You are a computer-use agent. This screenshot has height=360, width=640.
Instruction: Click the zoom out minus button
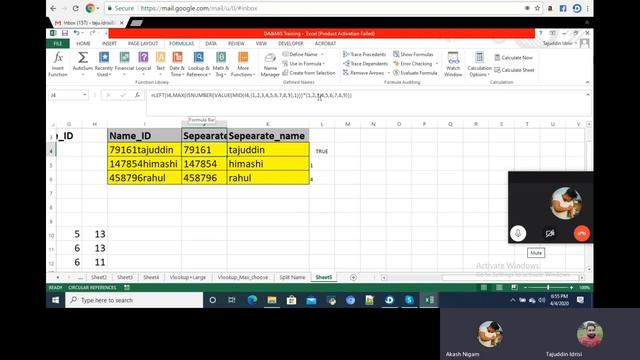525,288
